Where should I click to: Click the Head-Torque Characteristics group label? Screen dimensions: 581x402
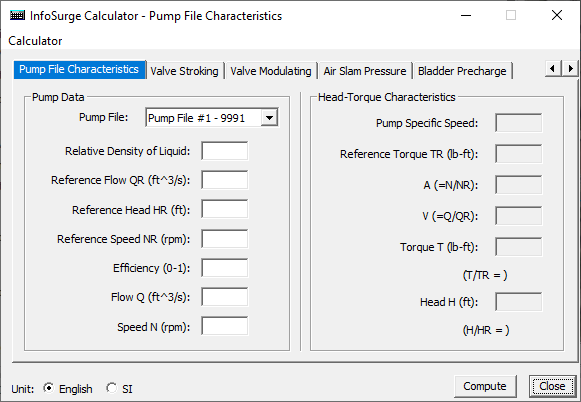pos(386,97)
